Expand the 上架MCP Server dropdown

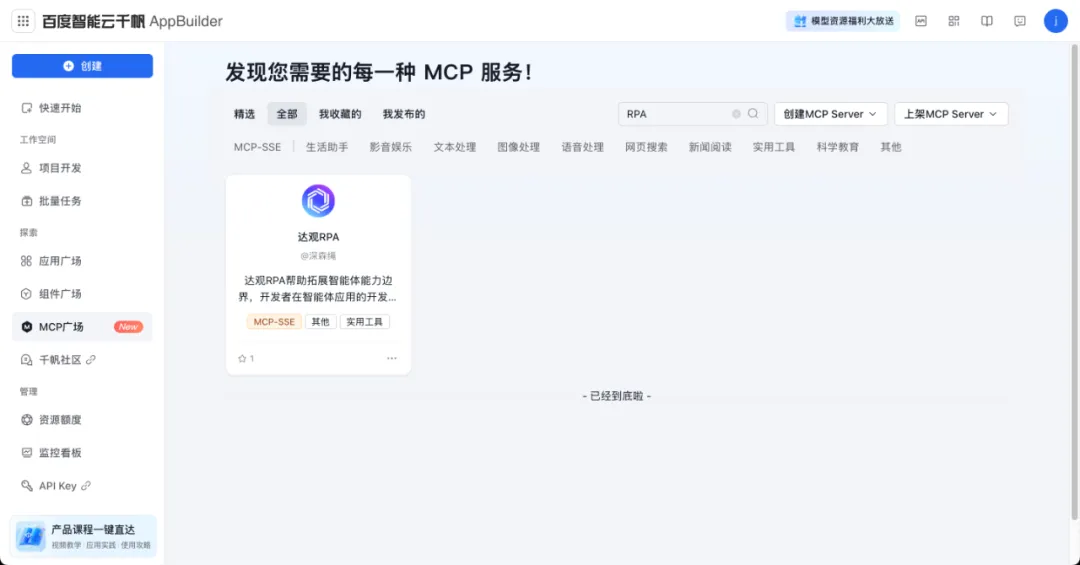pos(950,114)
